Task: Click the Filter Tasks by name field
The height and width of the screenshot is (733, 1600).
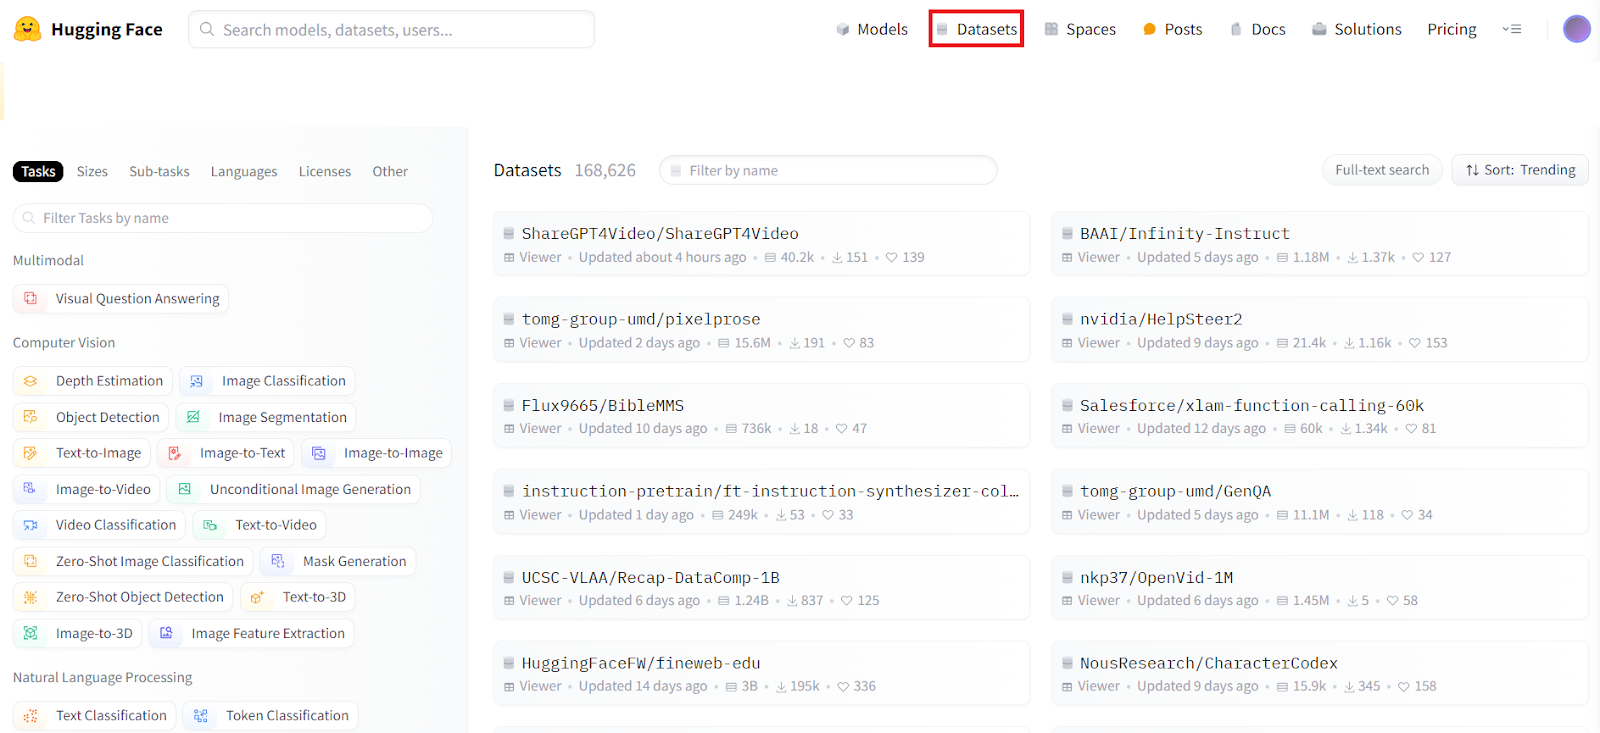Action: pyautogui.click(x=223, y=218)
